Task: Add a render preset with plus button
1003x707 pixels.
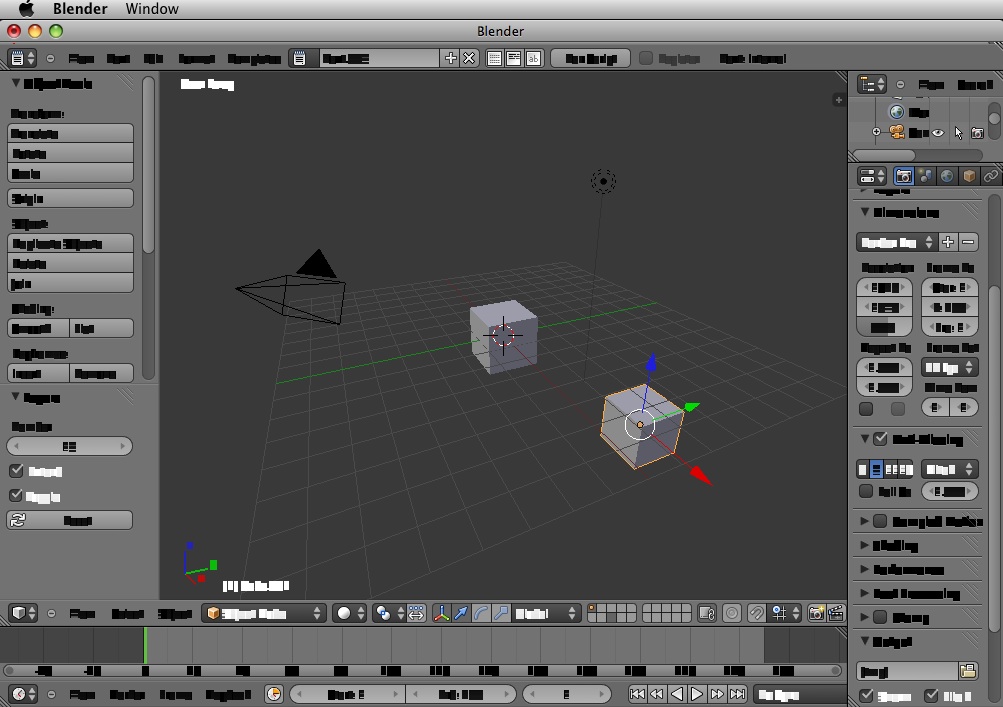Action: (x=948, y=242)
